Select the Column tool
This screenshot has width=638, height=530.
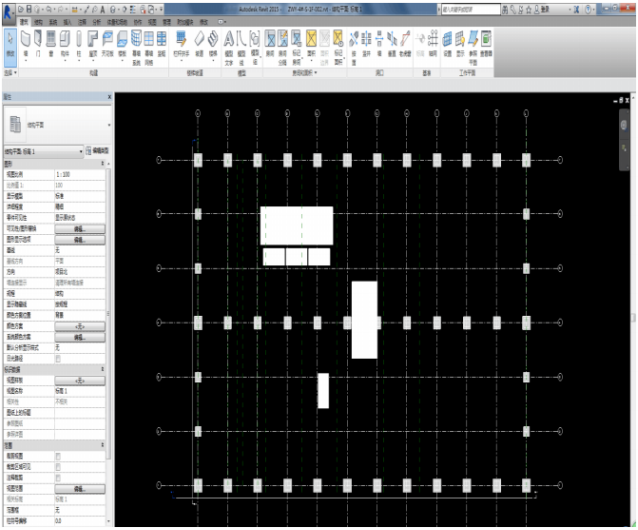point(78,41)
